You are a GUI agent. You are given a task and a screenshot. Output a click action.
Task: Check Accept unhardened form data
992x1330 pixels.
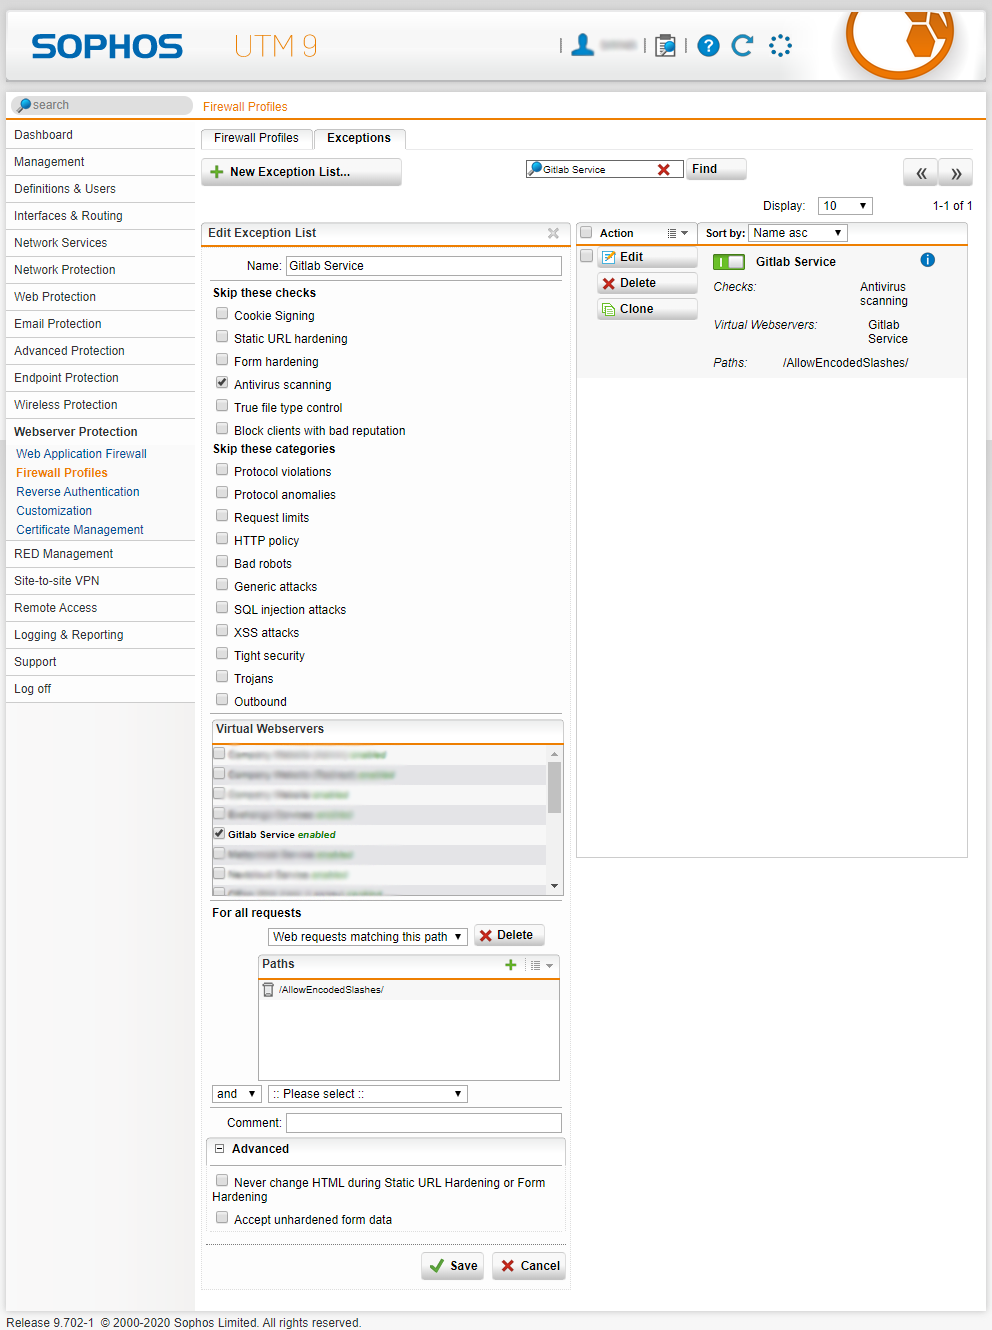pos(222,1218)
